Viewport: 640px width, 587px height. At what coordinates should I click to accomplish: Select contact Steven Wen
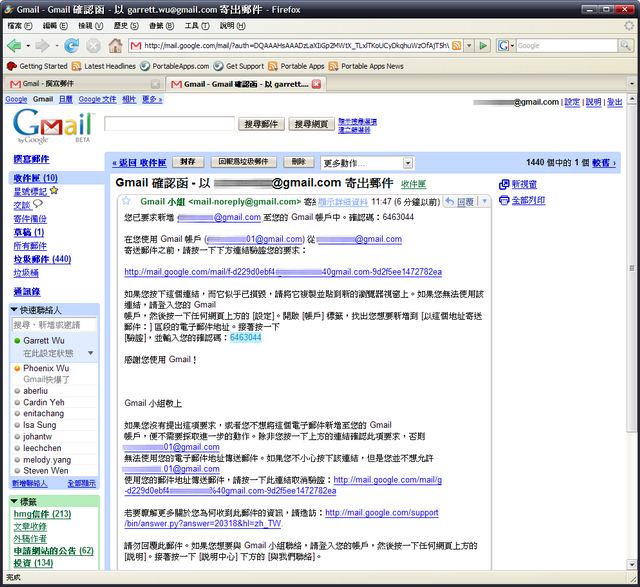point(46,471)
